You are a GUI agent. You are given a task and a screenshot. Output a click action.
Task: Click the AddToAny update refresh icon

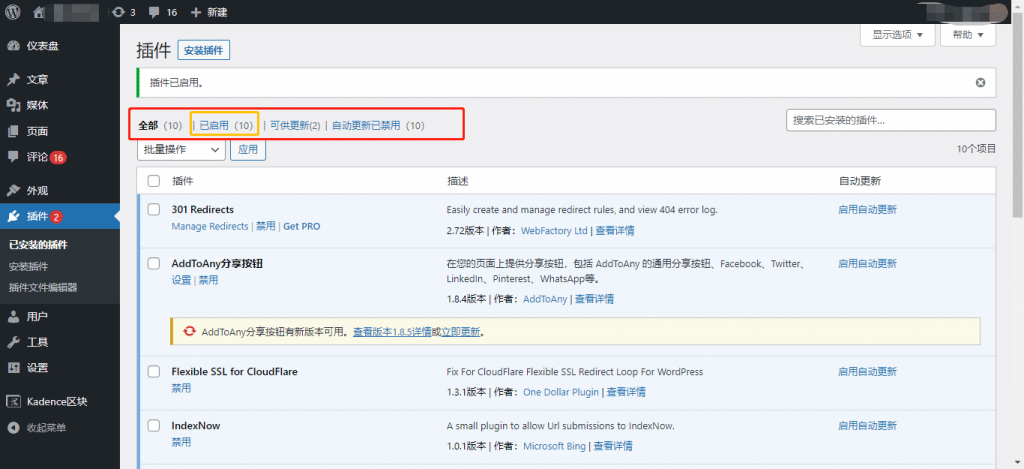tap(189, 331)
